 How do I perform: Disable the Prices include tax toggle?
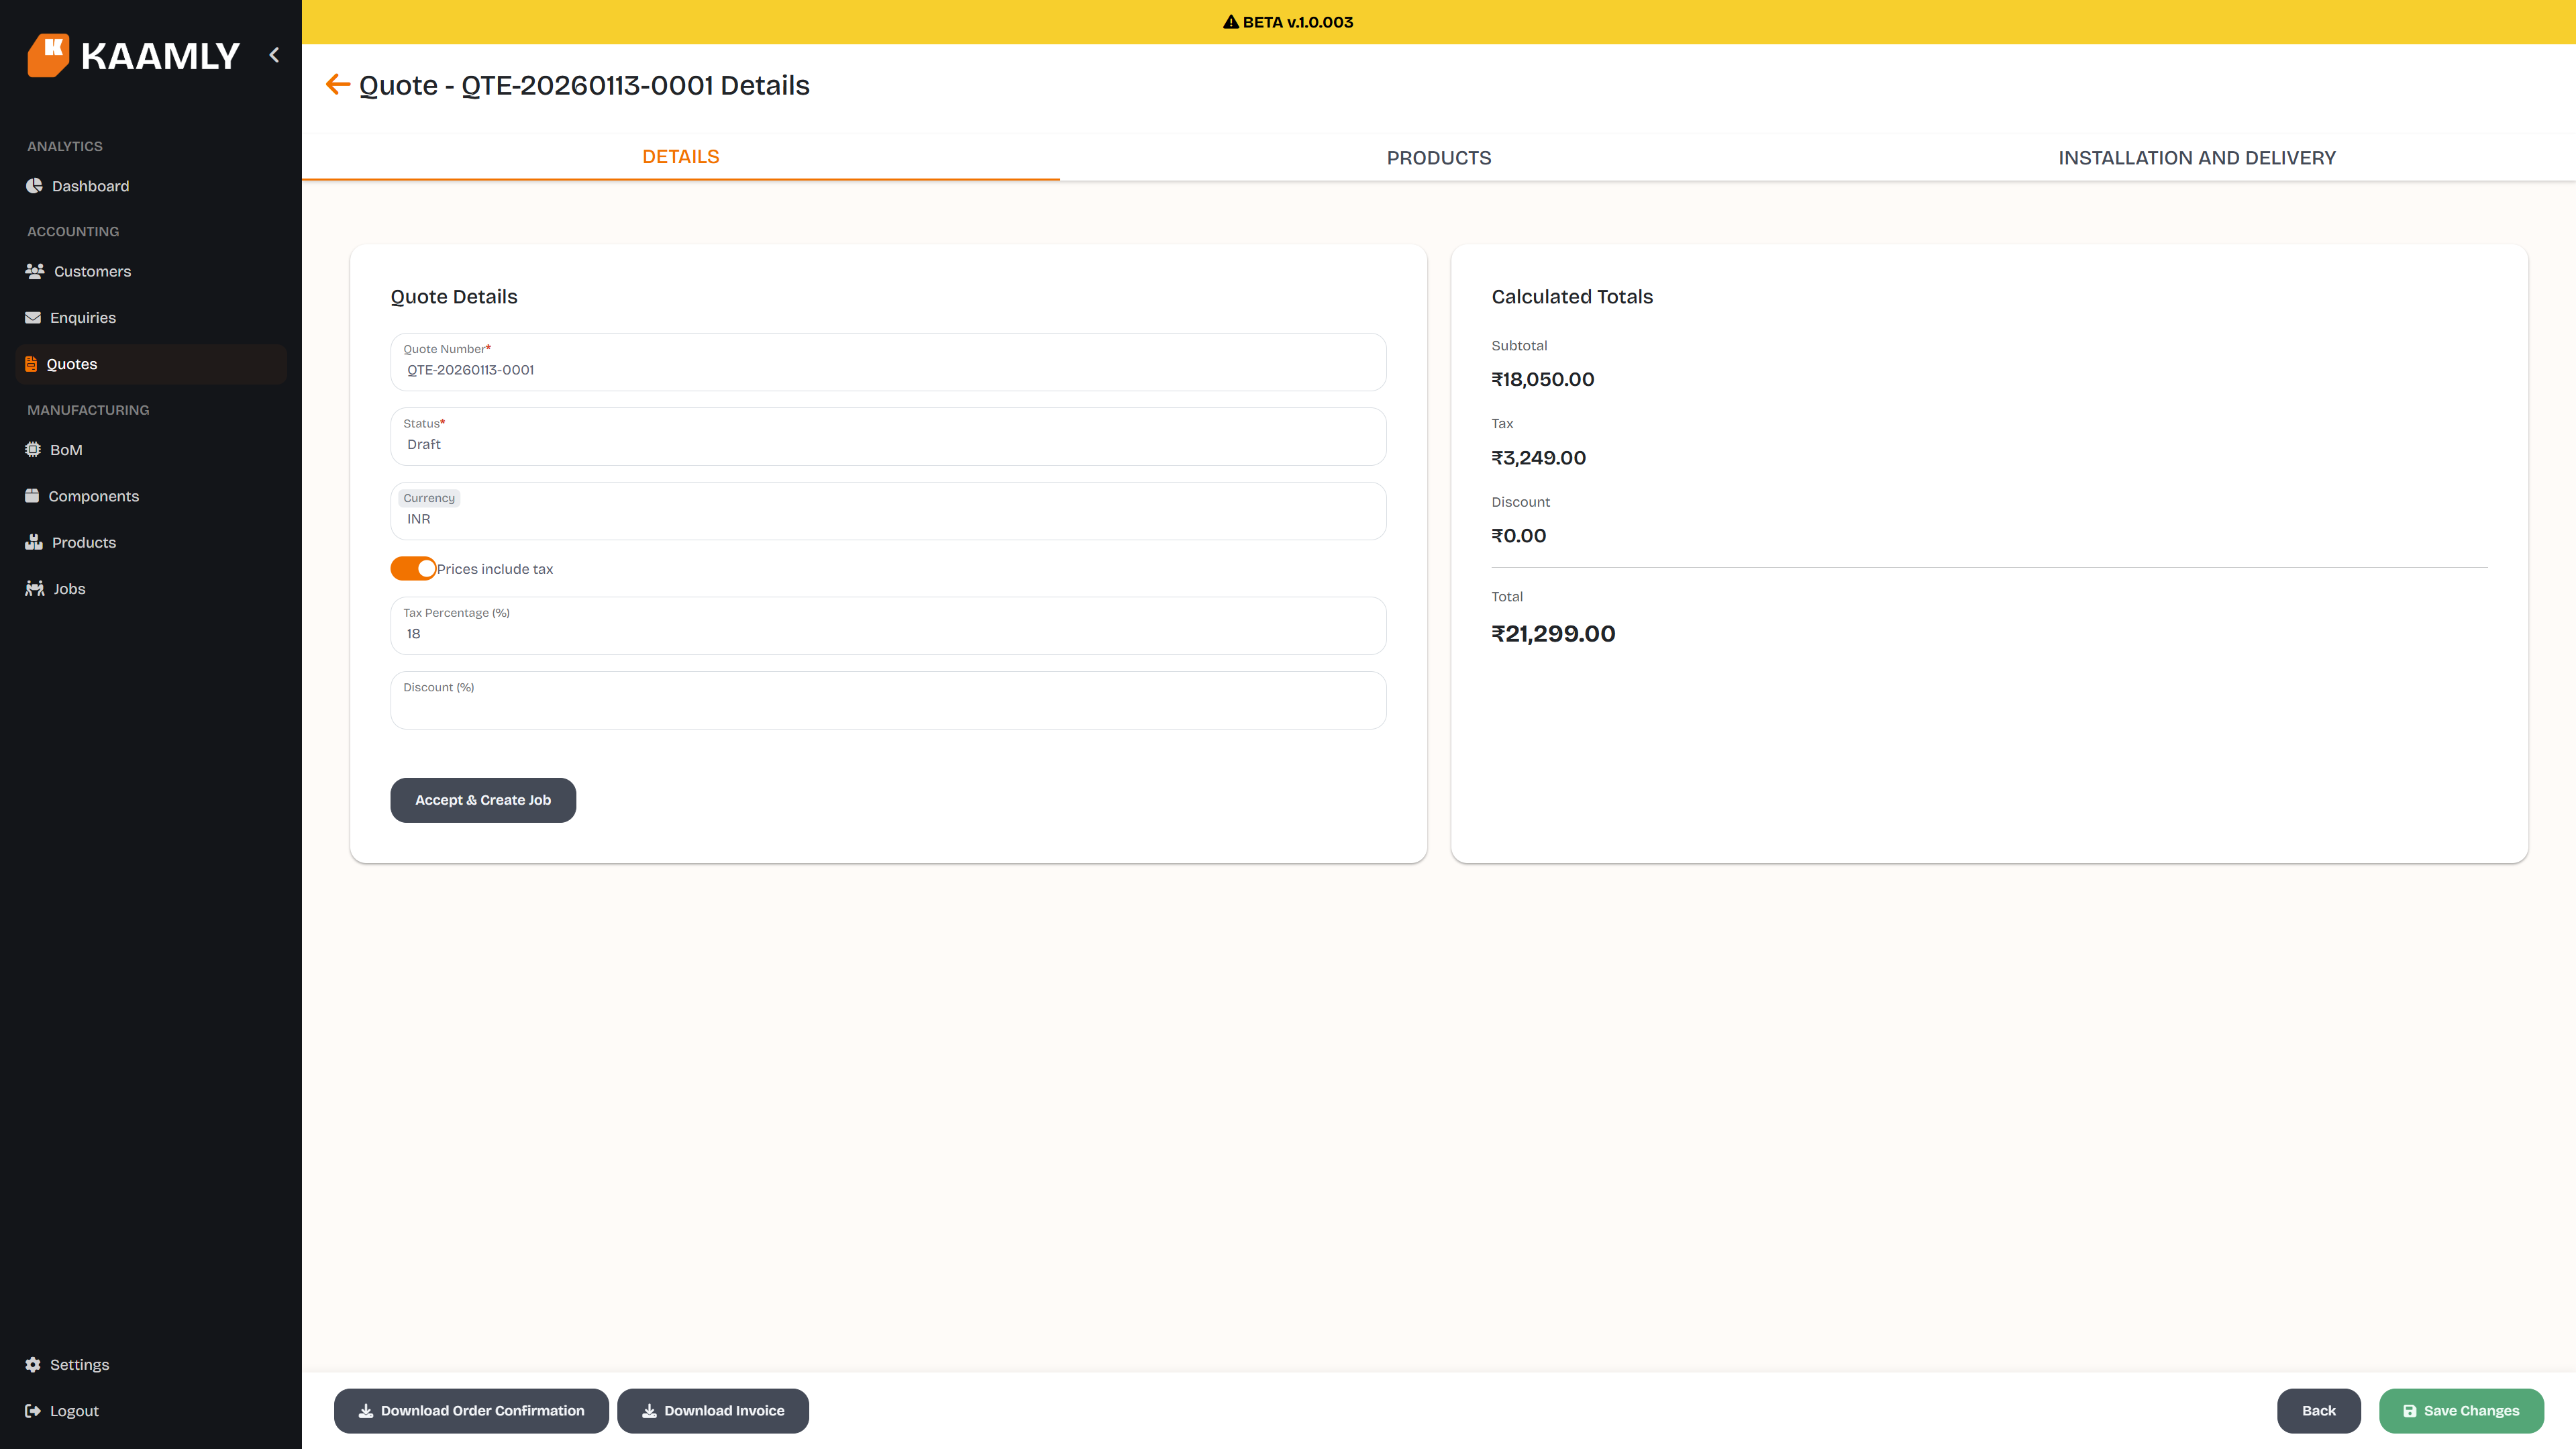pos(412,568)
